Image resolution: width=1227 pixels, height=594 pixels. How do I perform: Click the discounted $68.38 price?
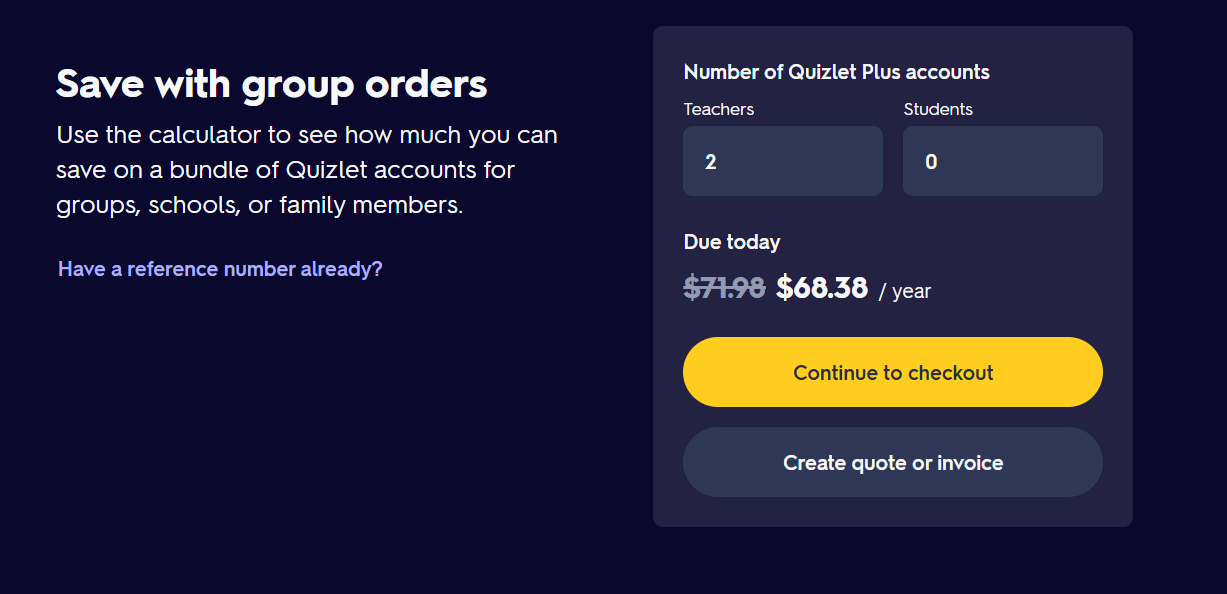(x=821, y=288)
